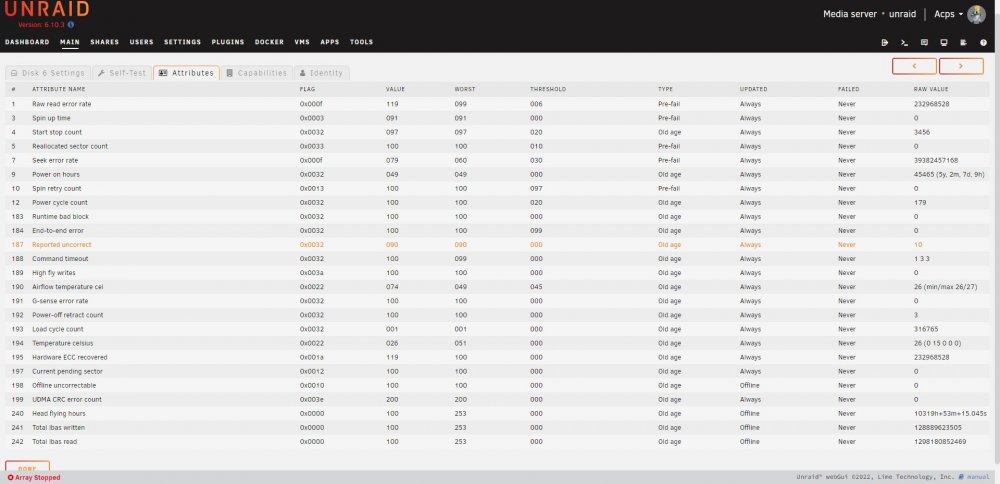The width and height of the screenshot is (1000, 484).
Task: Click raw value 26 (min/max 26/27)
Action: click(945, 286)
